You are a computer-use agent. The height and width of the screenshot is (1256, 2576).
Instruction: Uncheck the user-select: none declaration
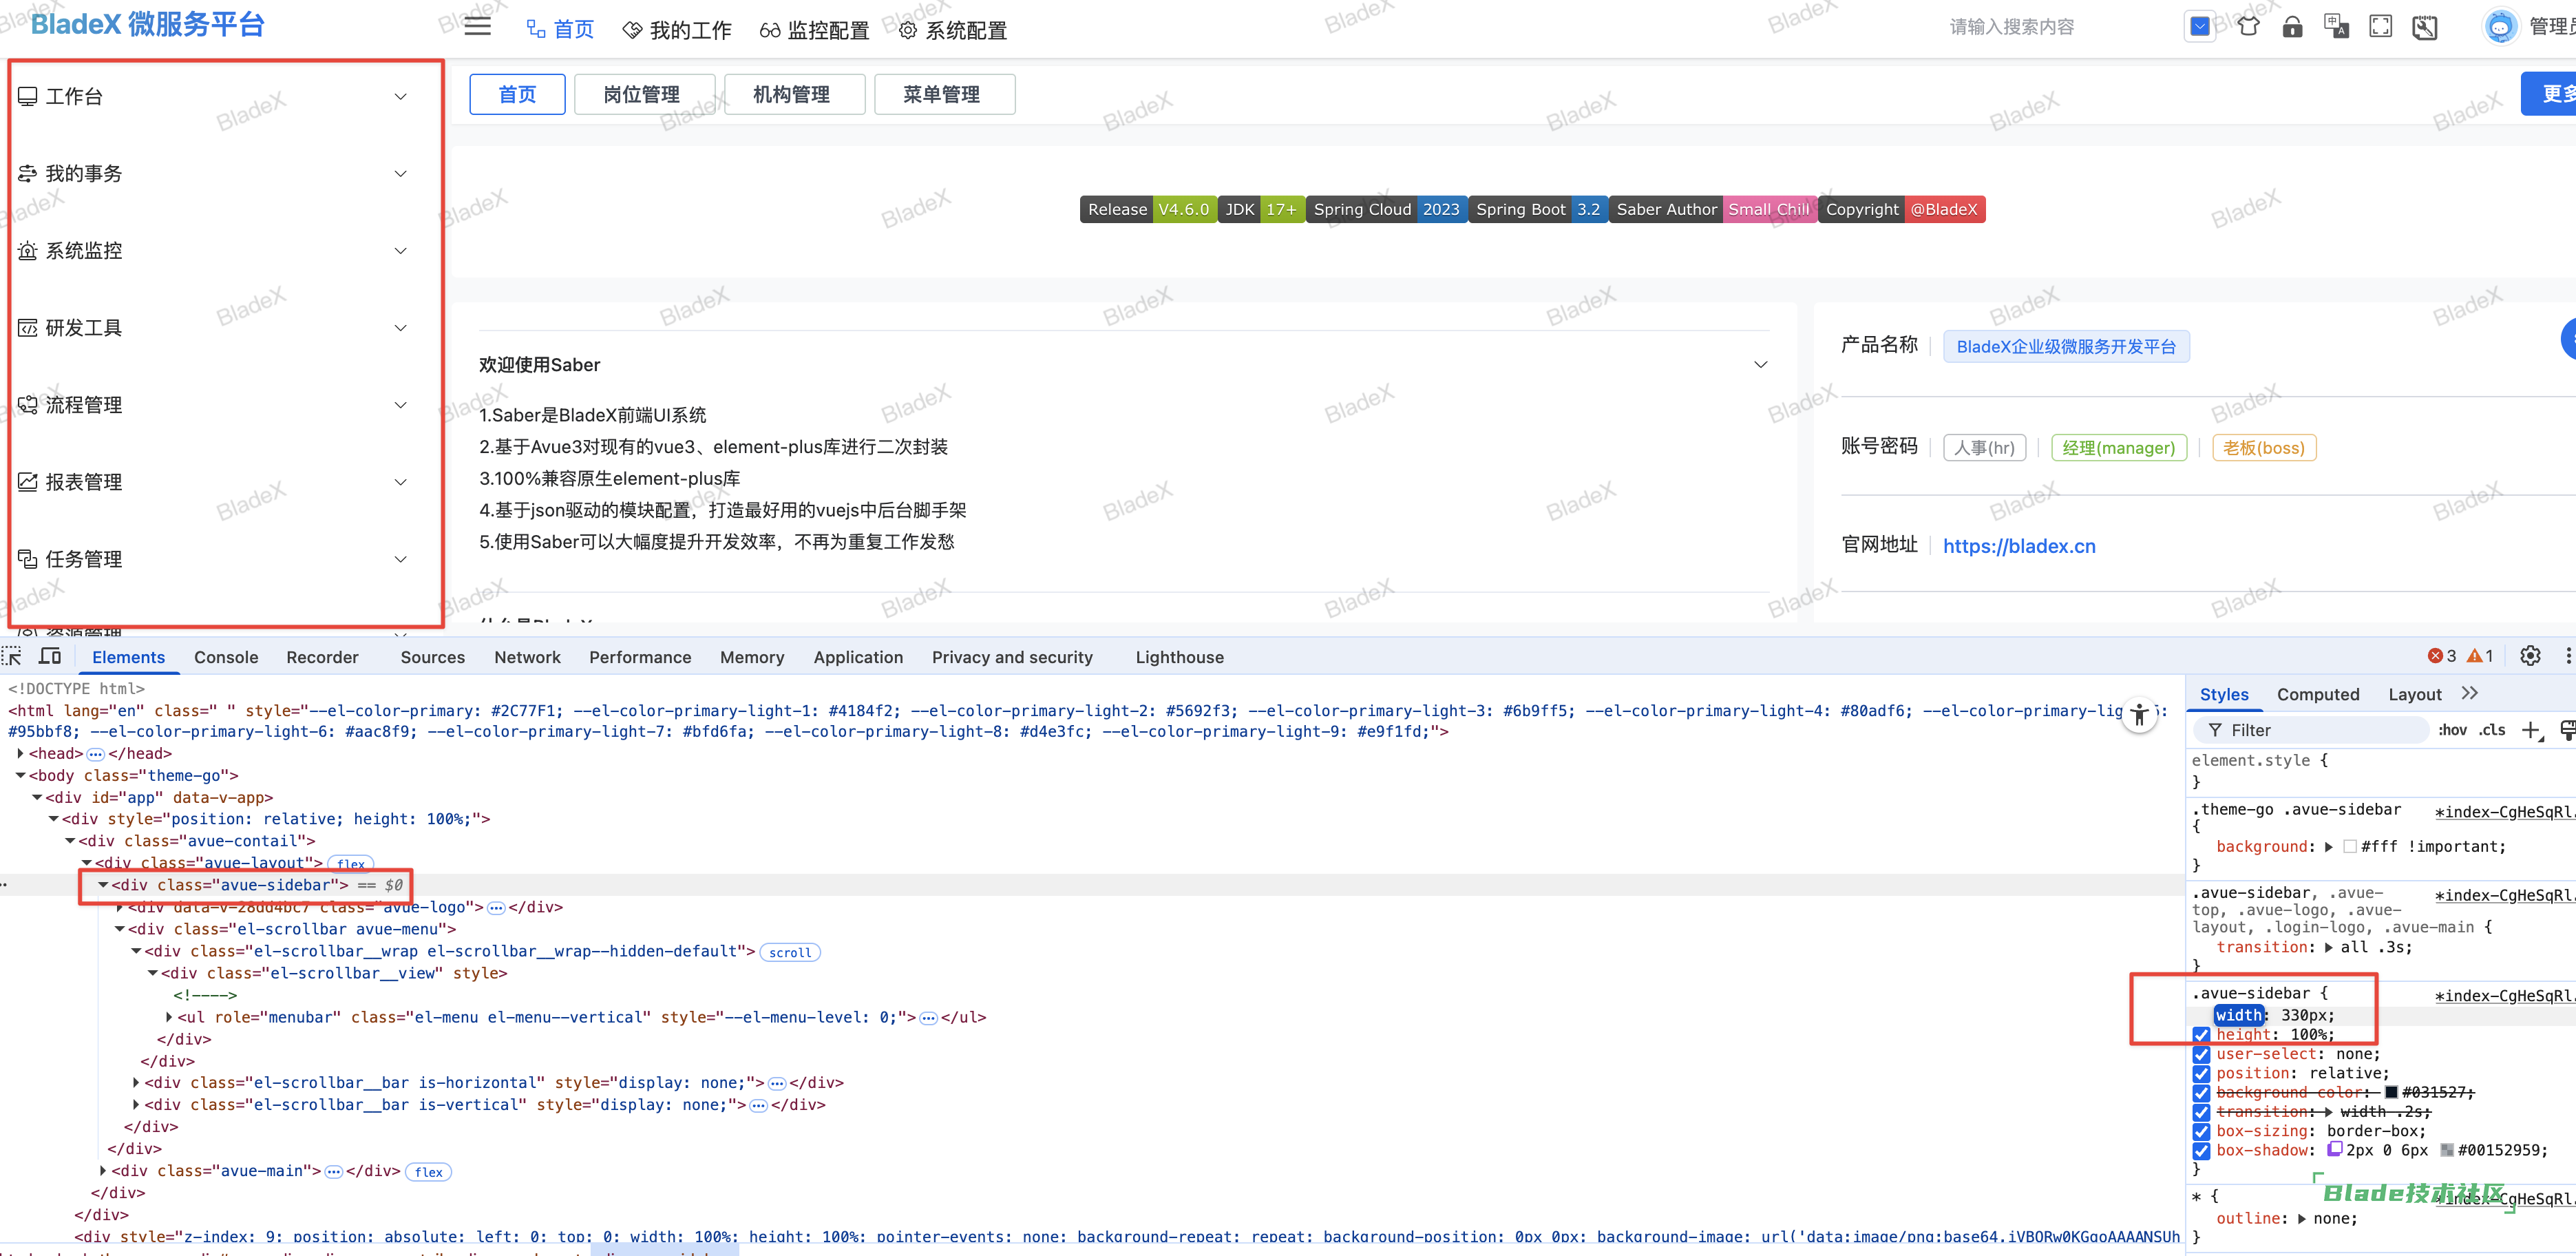coord(2201,1054)
